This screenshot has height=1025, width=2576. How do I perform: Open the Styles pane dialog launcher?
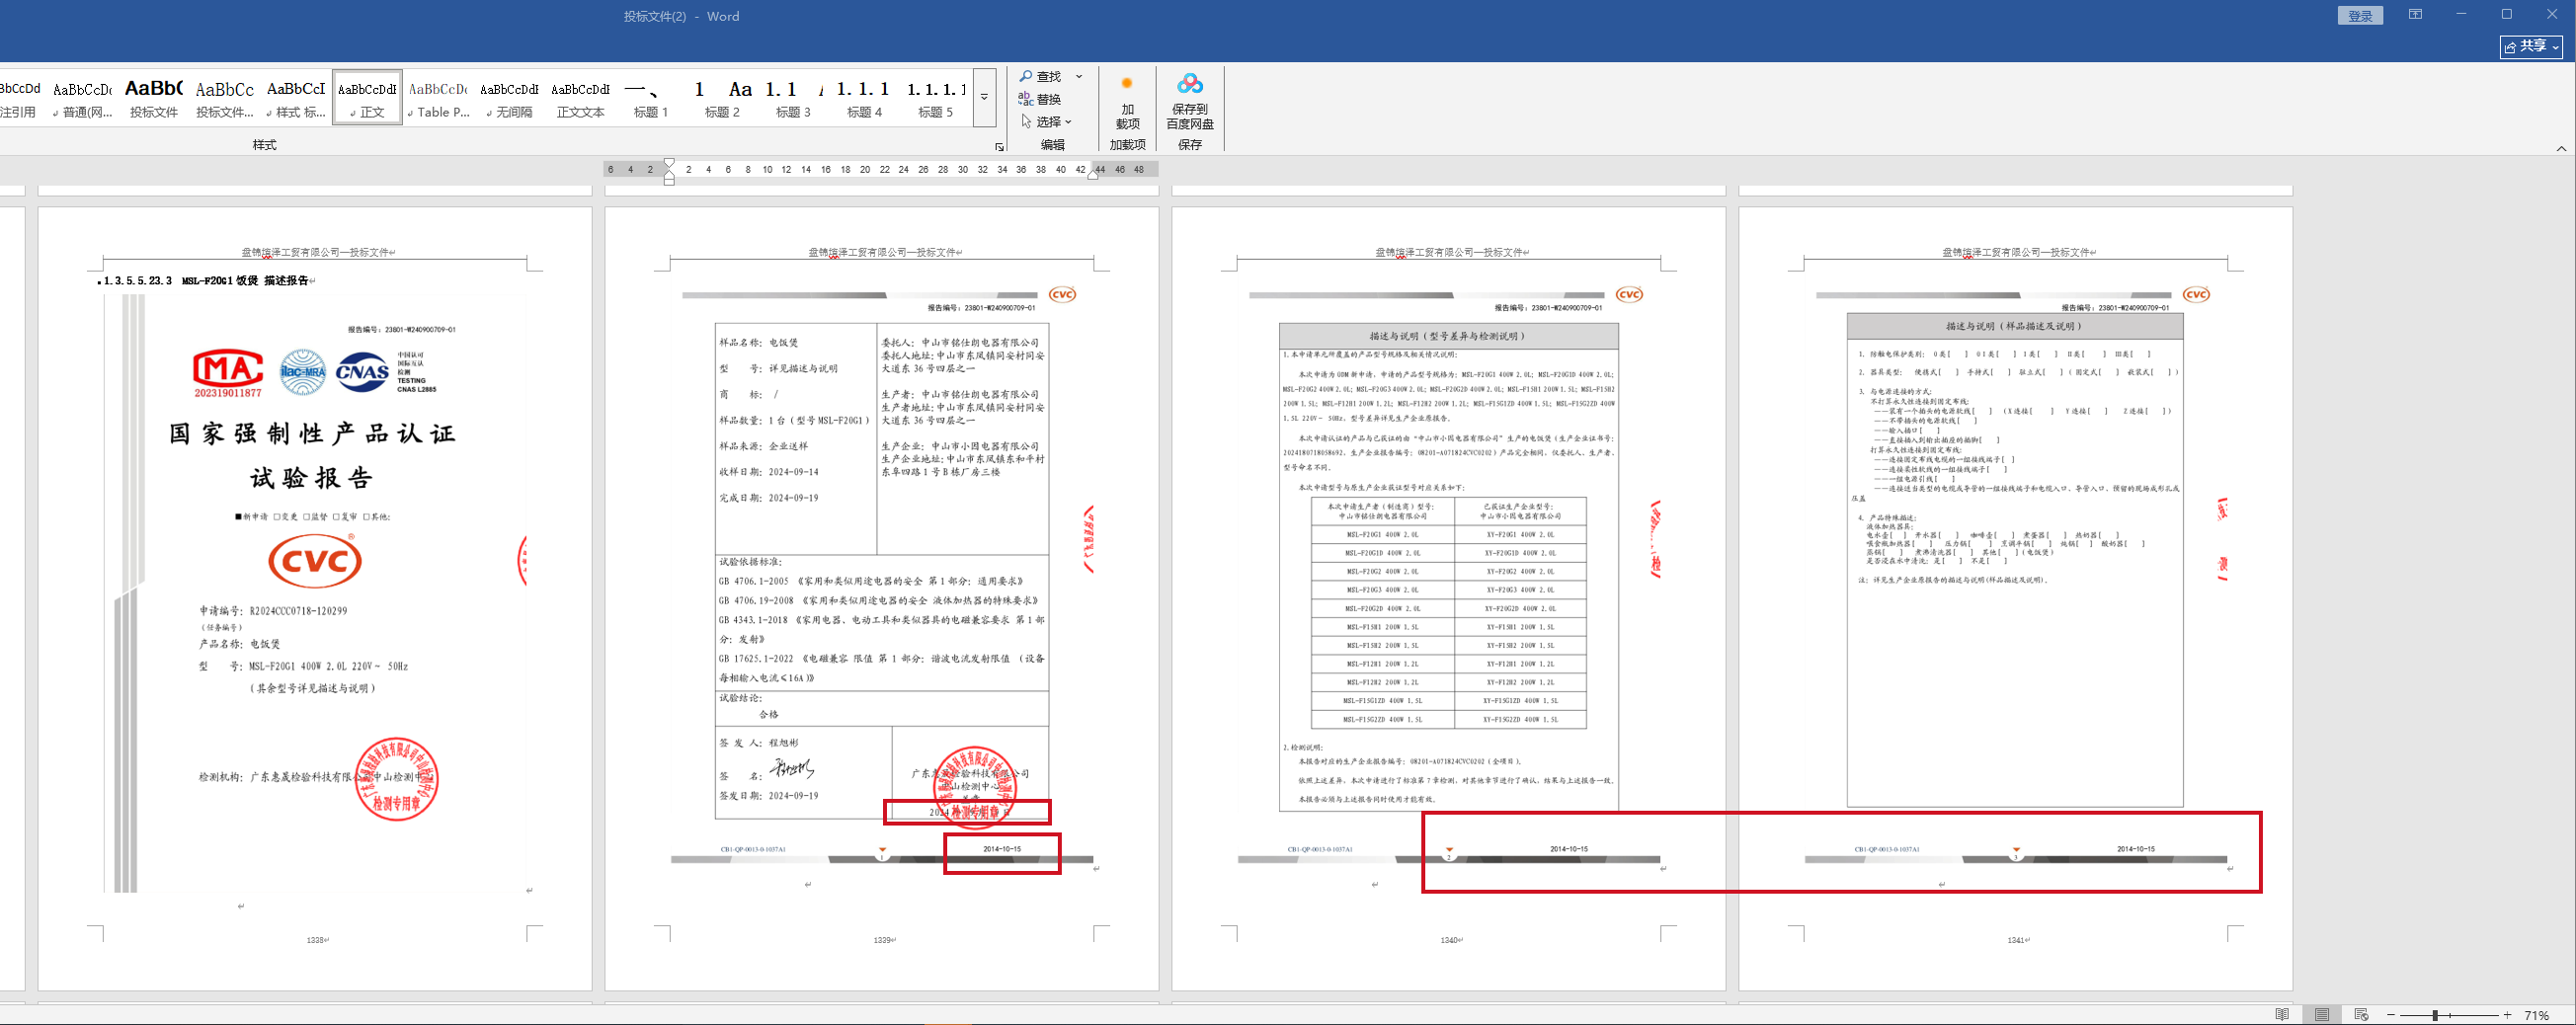[x=999, y=147]
